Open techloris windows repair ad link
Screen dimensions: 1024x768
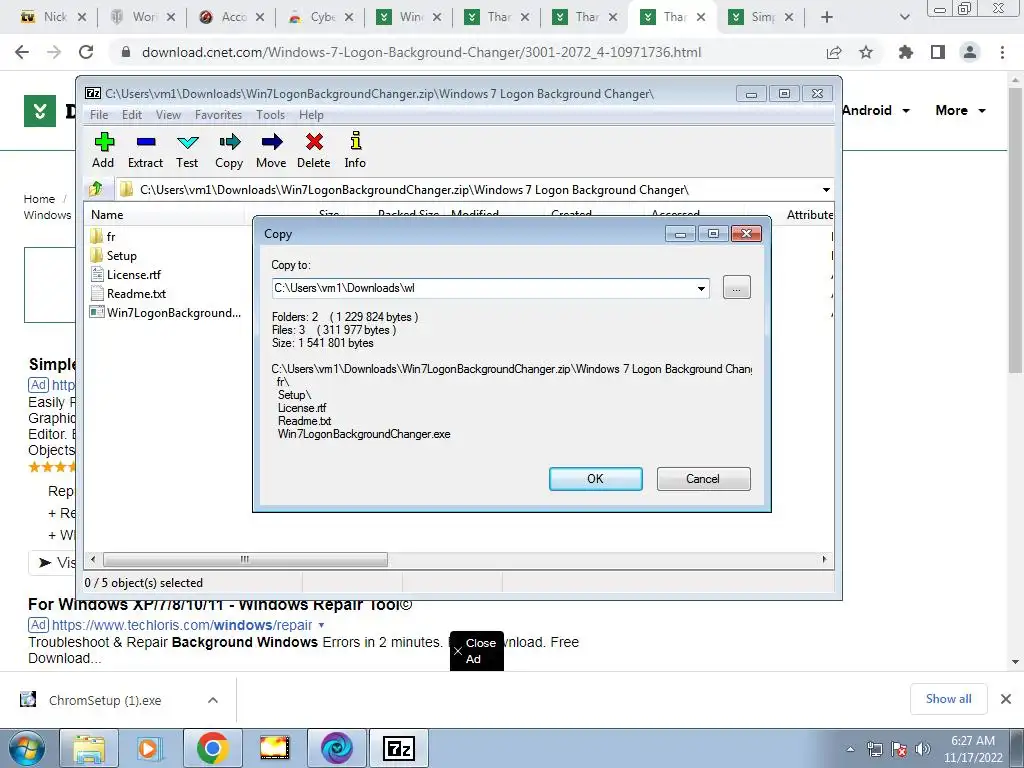pos(182,625)
